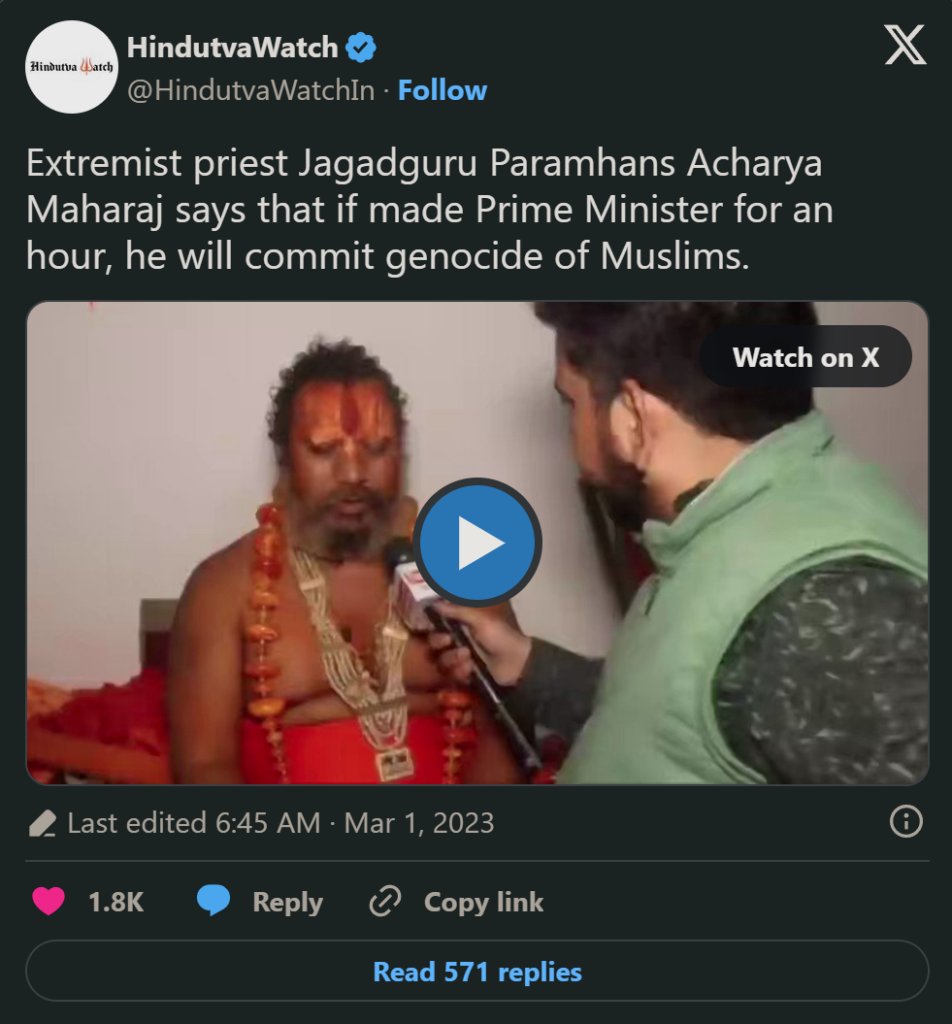952x1024 pixels.
Task: Click the HindutvaWatch logo avatar
Action: point(71,68)
